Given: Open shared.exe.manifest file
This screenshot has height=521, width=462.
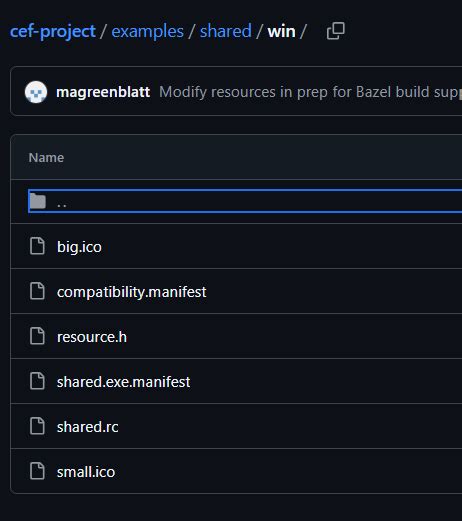Looking at the screenshot, I should tap(124, 382).
